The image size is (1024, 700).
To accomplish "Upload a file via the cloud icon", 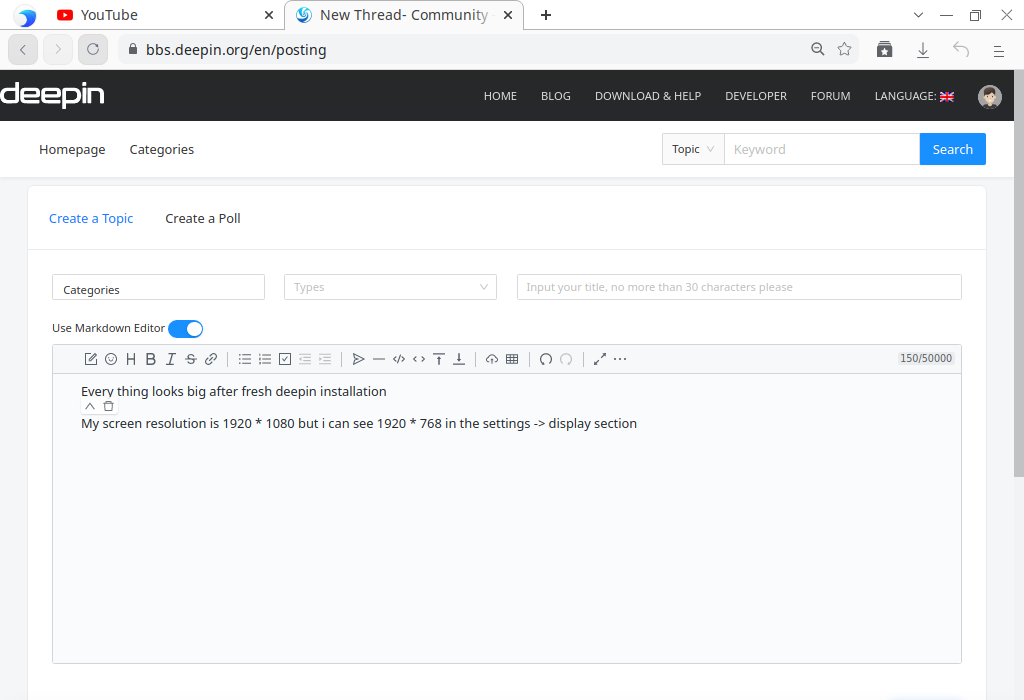I will [x=492, y=359].
